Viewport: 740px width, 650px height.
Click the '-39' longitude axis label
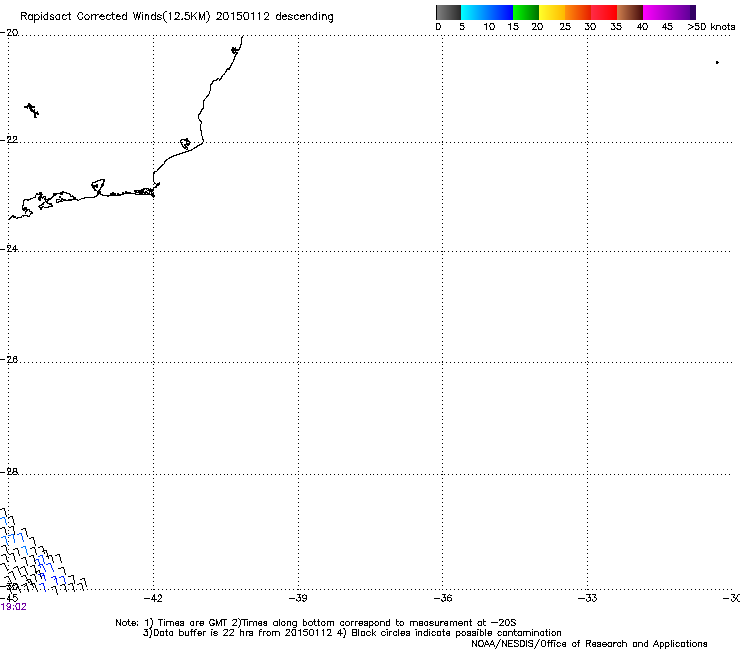click(x=298, y=599)
